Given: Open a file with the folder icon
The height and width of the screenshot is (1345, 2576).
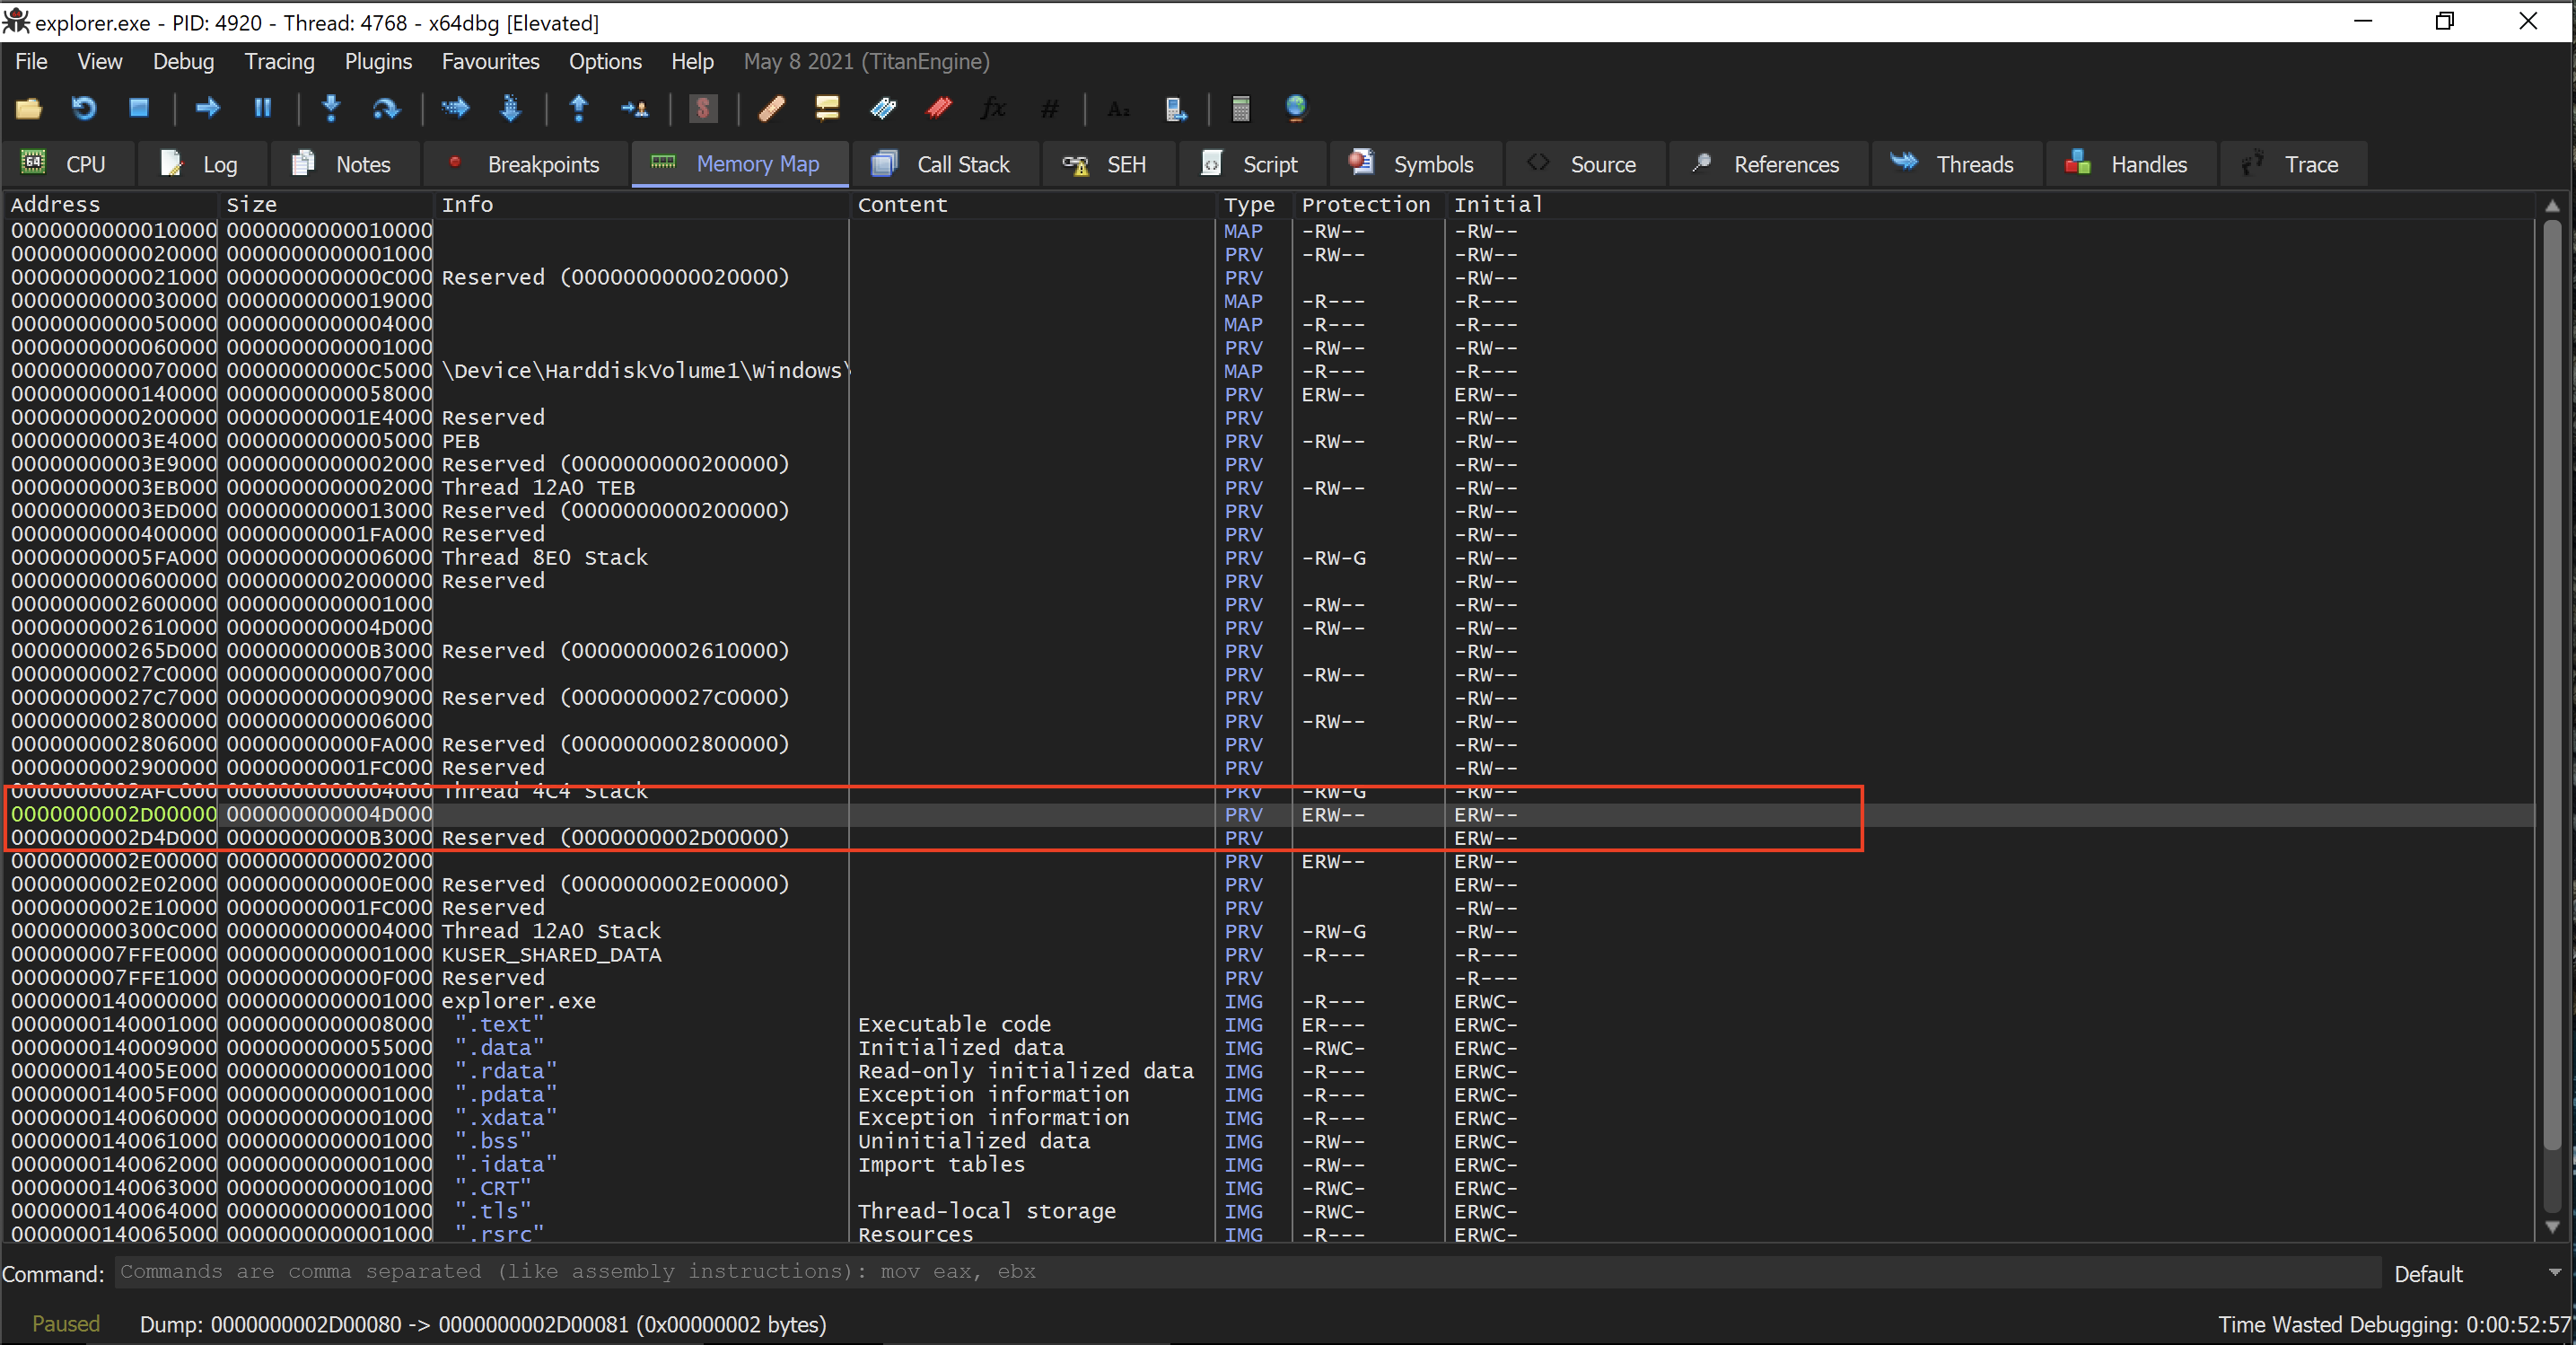Looking at the screenshot, I should pos(29,108).
